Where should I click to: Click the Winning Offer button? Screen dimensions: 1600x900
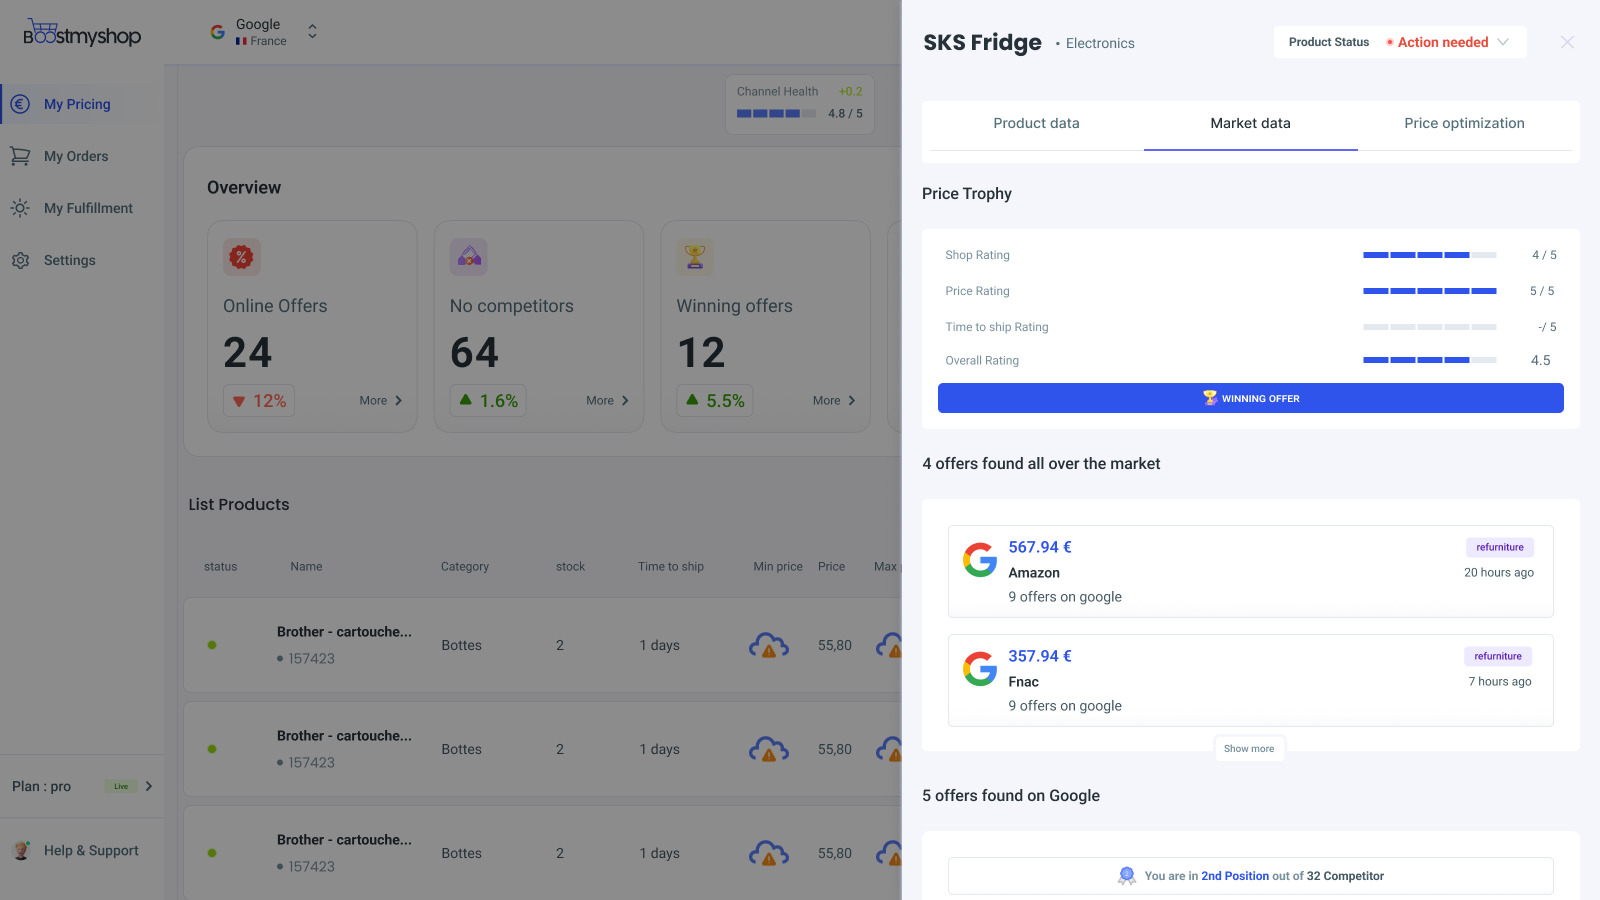(1251, 398)
